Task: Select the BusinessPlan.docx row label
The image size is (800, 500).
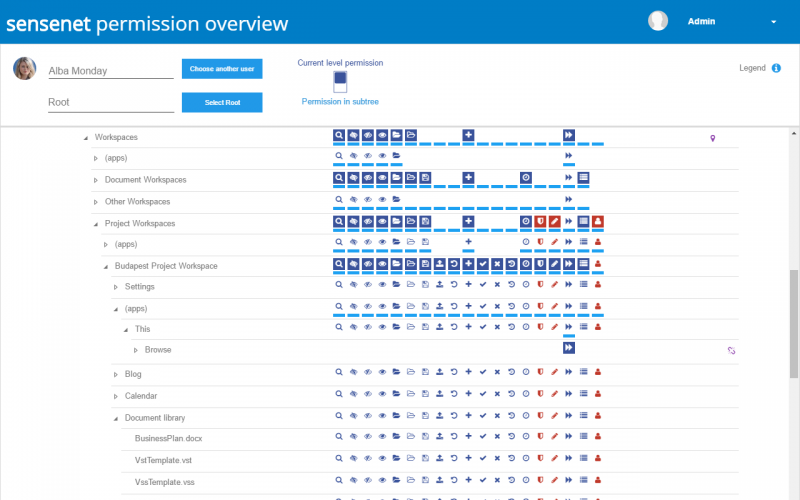Action: point(168,439)
